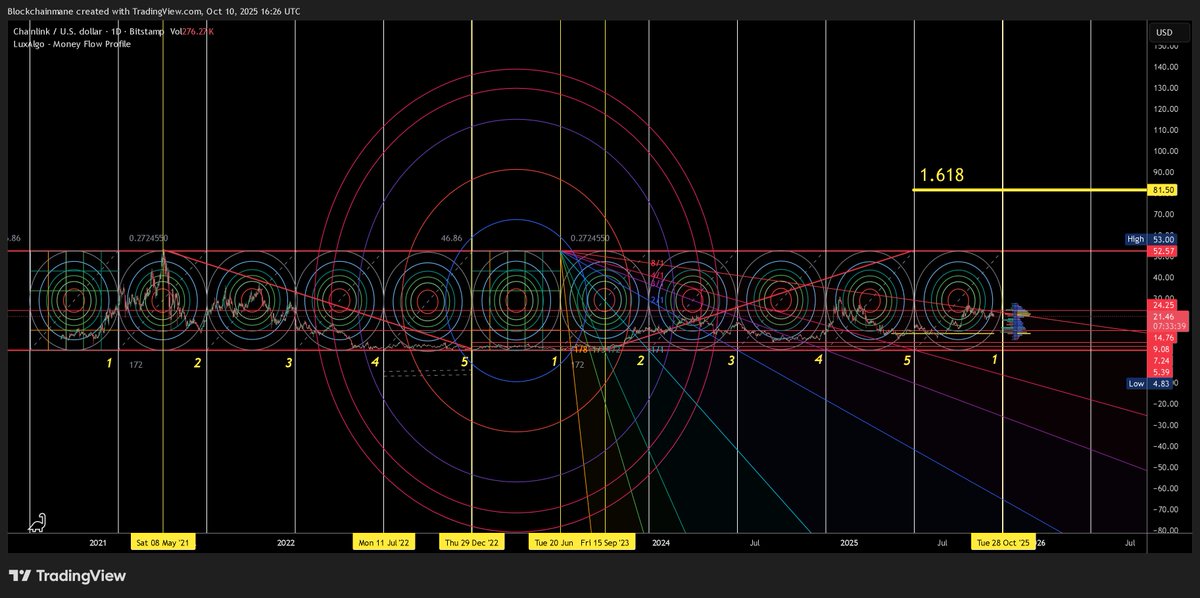Image resolution: width=1200 pixels, height=598 pixels.
Task: Click the current price 21.46 label
Action: tap(1164, 315)
